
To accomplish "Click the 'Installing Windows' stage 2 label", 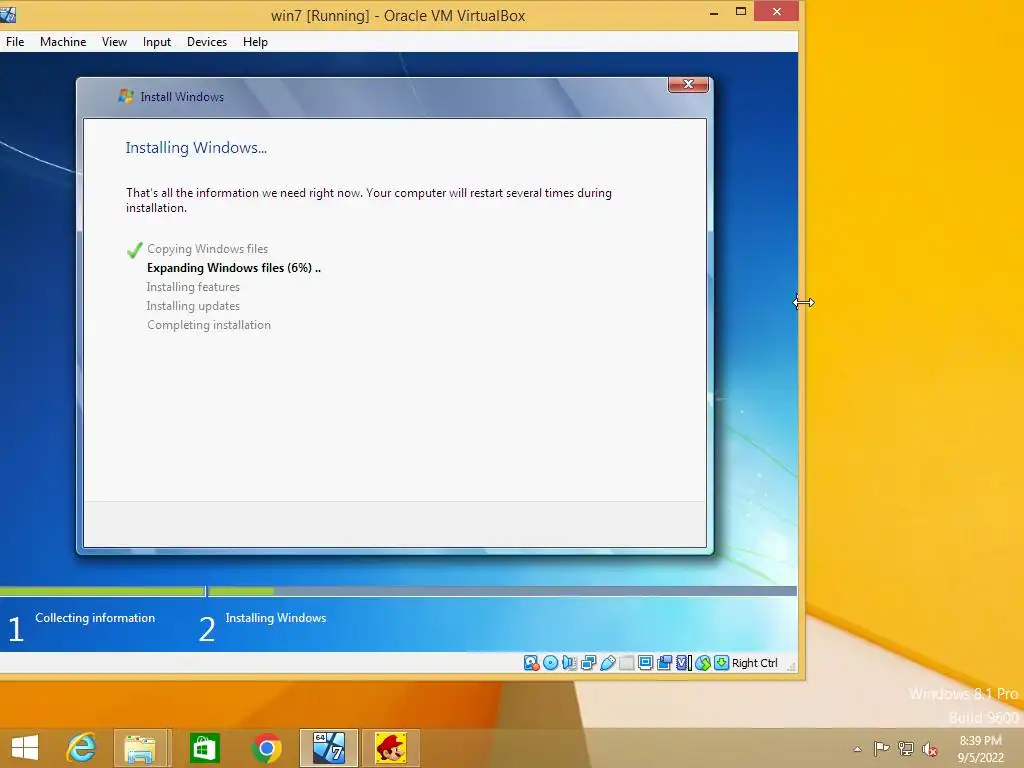I will point(276,618).
